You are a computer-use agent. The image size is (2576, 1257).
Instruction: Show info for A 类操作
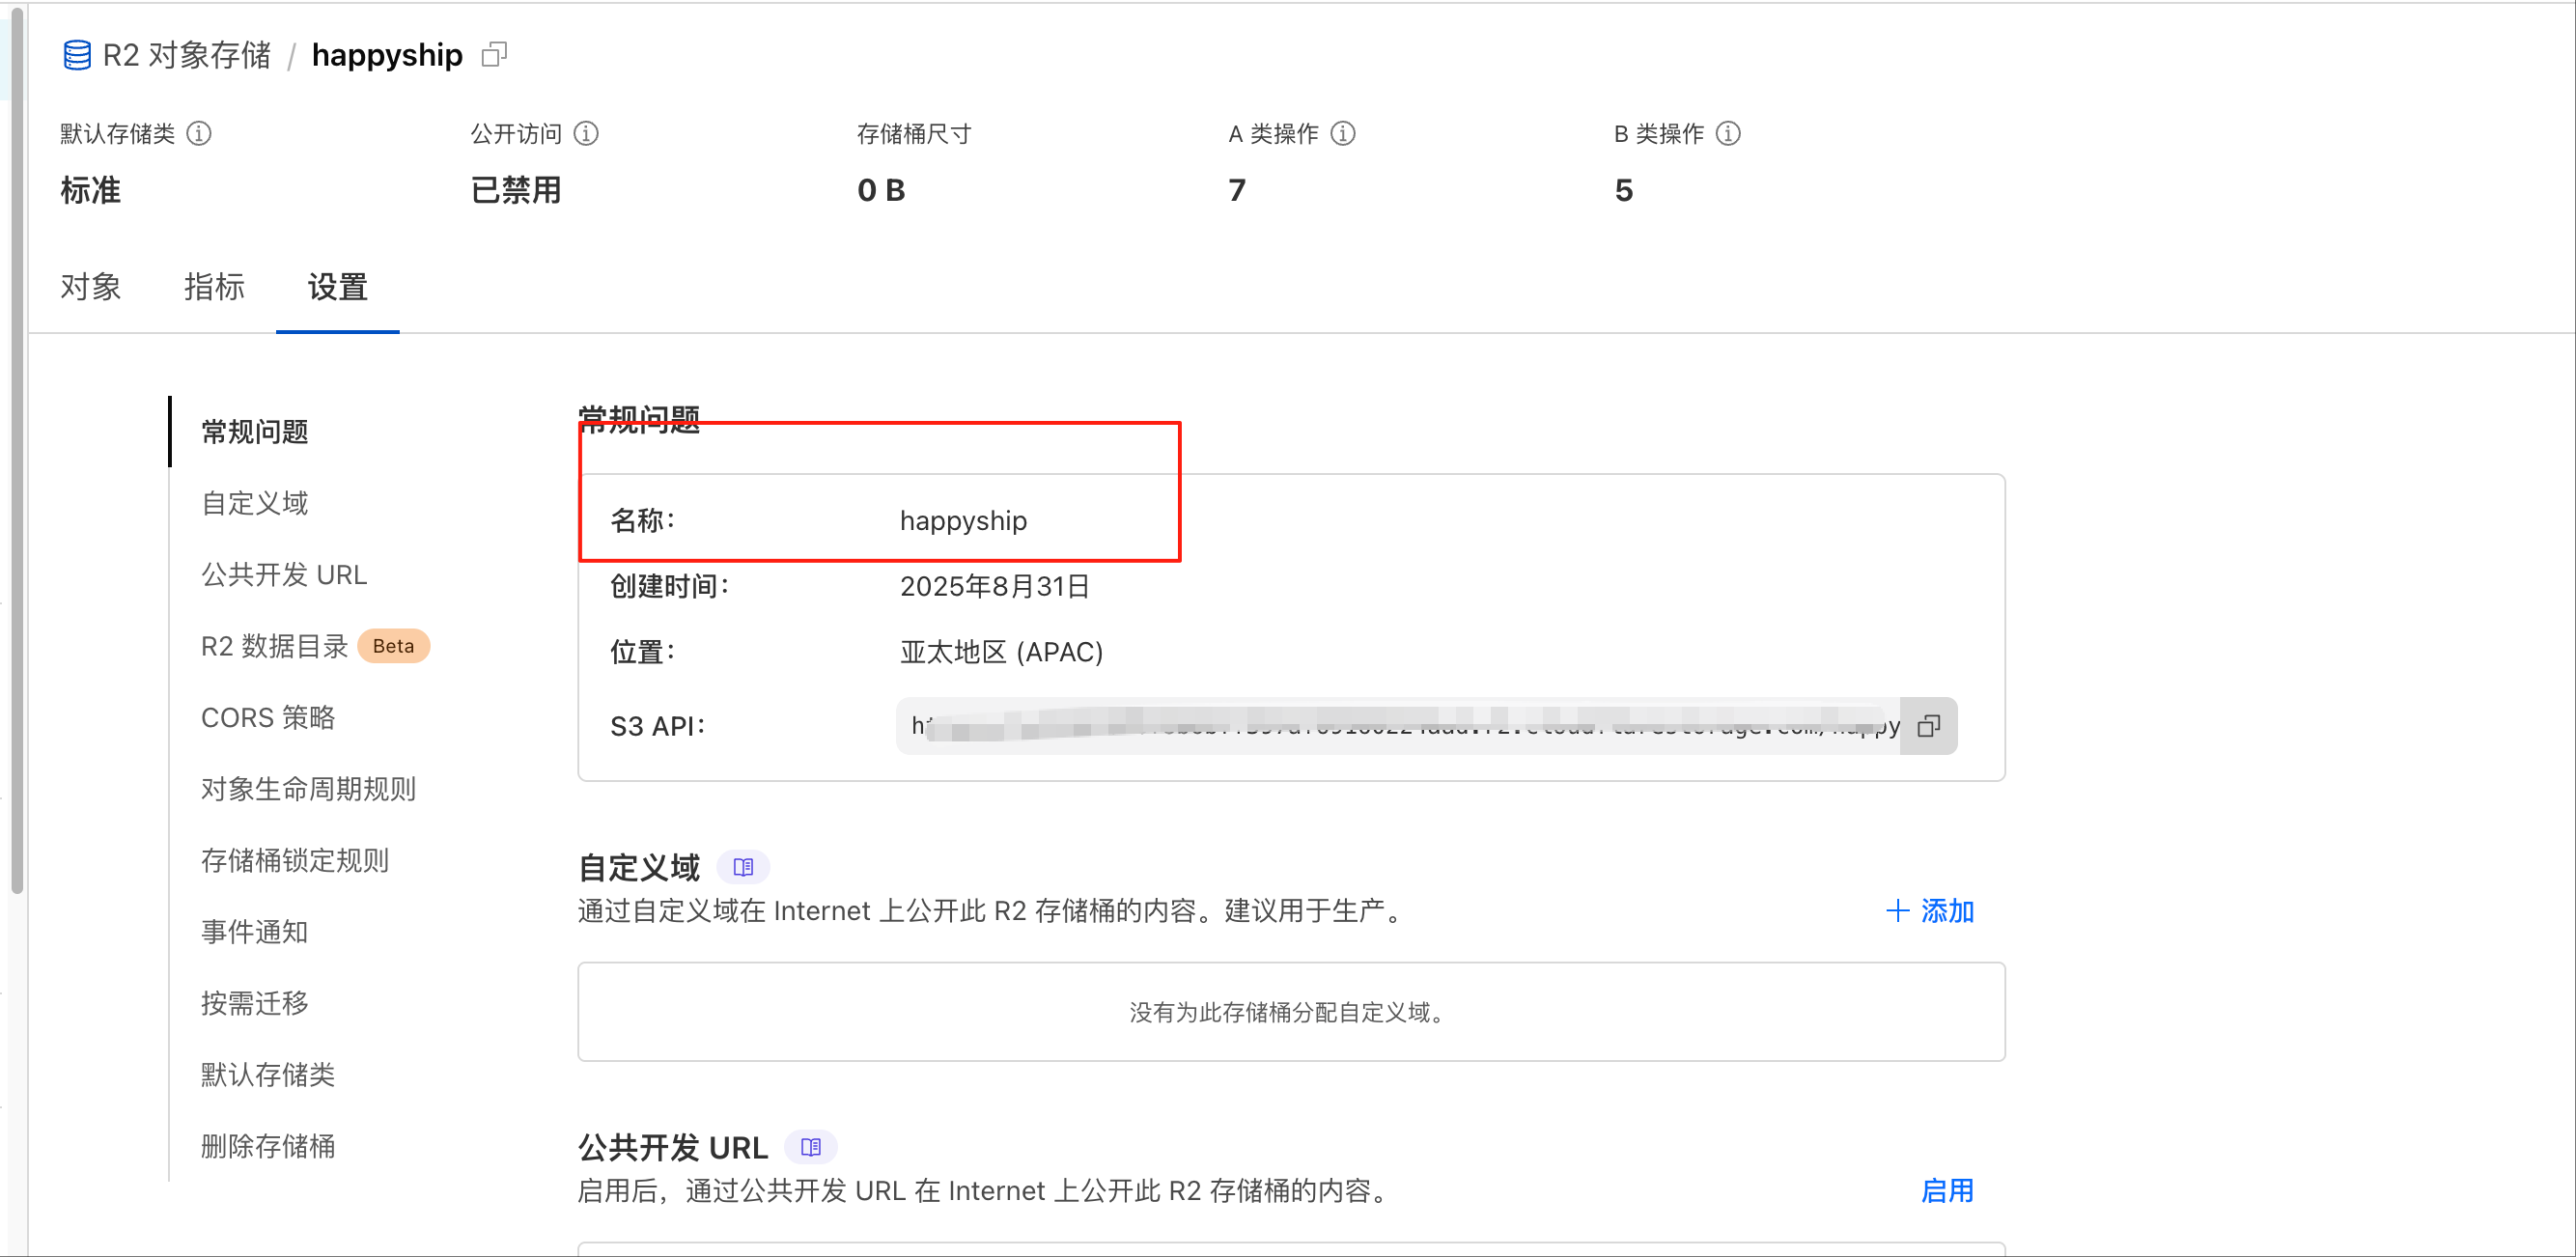click(1343, 133)
